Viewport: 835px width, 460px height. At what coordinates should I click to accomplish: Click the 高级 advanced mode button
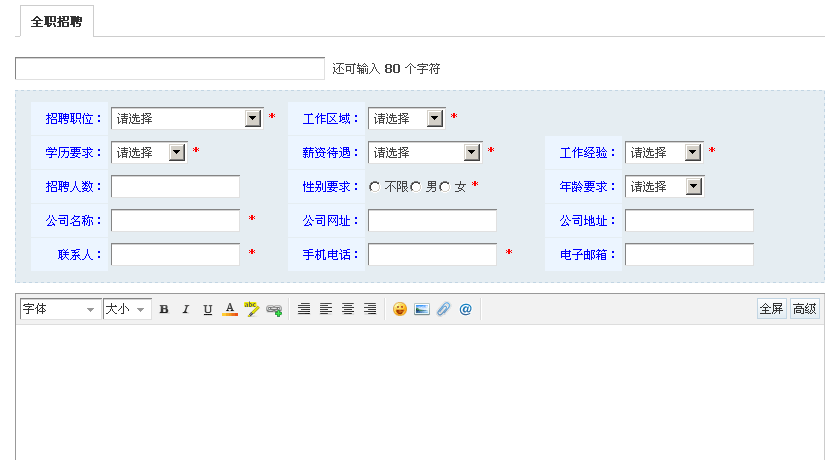pos(804,309)
